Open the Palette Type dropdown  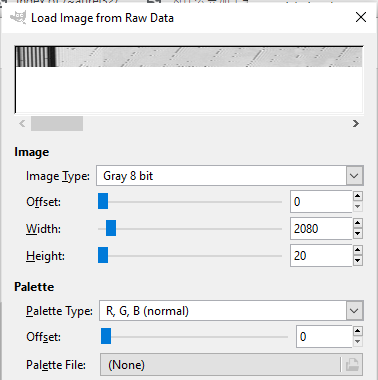pos(231,311)
